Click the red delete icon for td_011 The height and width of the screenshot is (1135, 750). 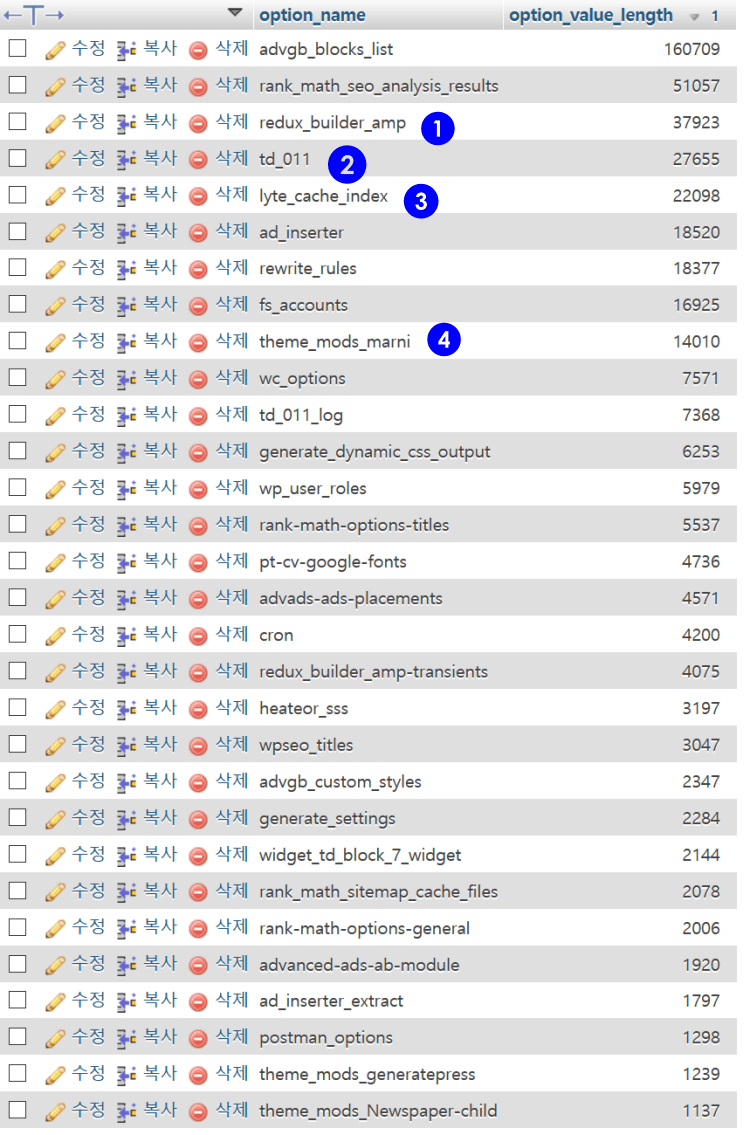(x=198, y=159)
